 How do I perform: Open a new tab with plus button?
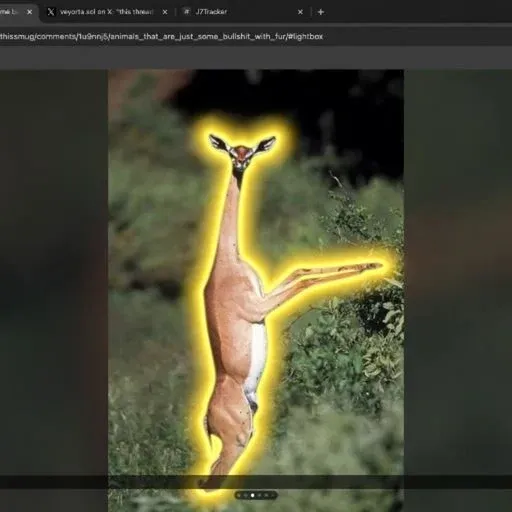(x=321, y=12)
